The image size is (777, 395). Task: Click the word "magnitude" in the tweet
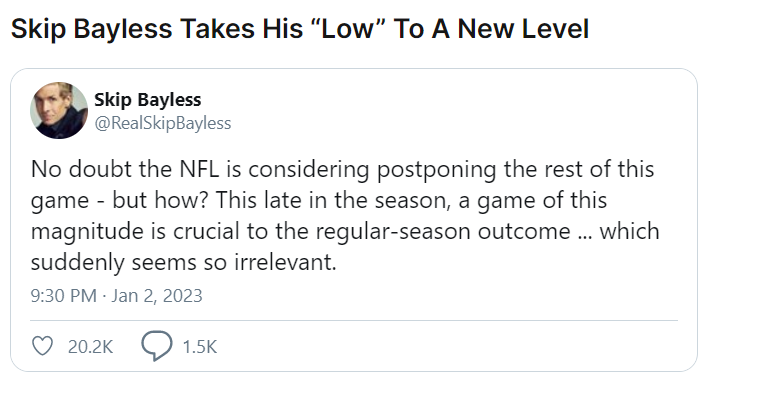coord(88,232)
